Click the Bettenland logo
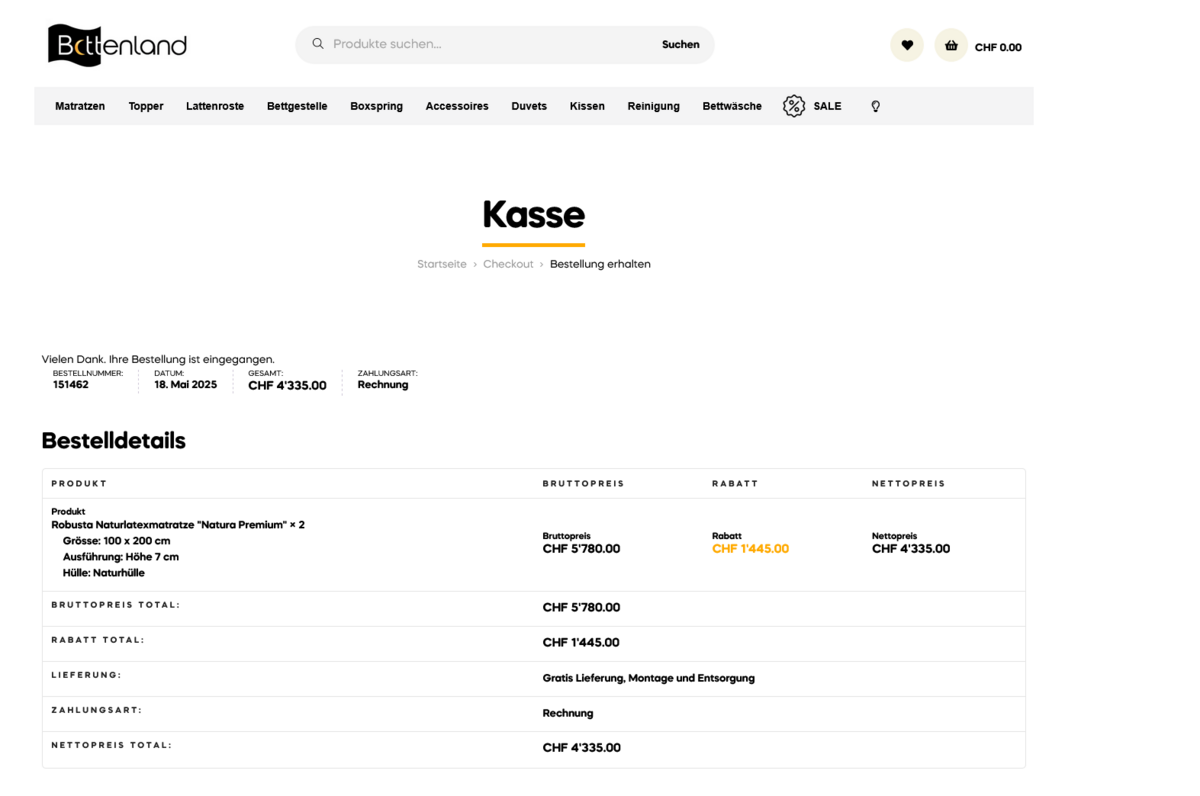The image size is (1200, 796). (x=117, y=45)
